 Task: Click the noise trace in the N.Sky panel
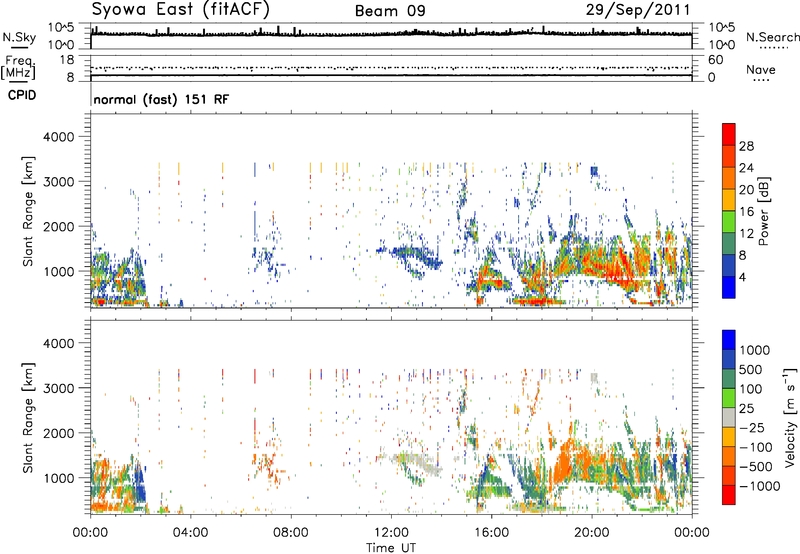coord(391,34)
